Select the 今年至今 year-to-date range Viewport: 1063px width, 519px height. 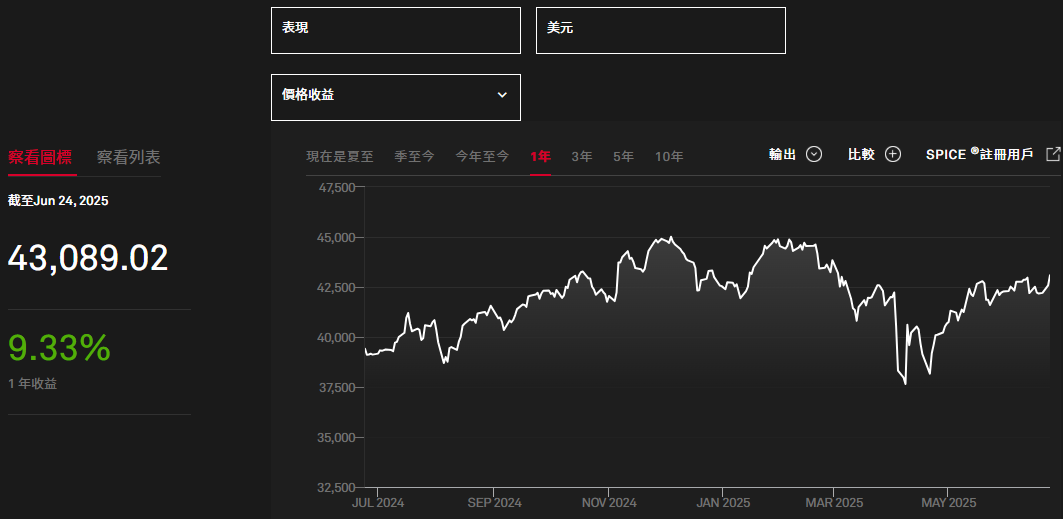click(482, 157)
